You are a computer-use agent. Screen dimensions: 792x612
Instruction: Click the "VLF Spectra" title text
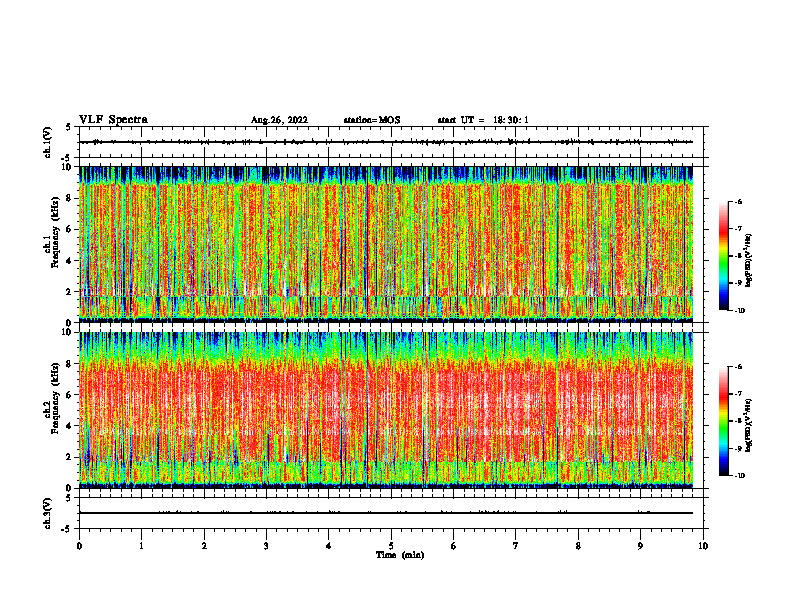(113, 120)
